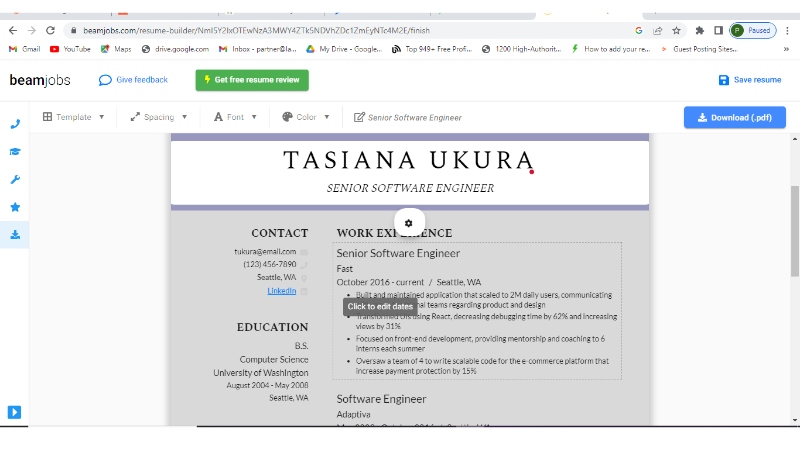Click the wrench Skills icon in sidebar
Viewport: 800px width, 449px height.
(x=15, y=180)
